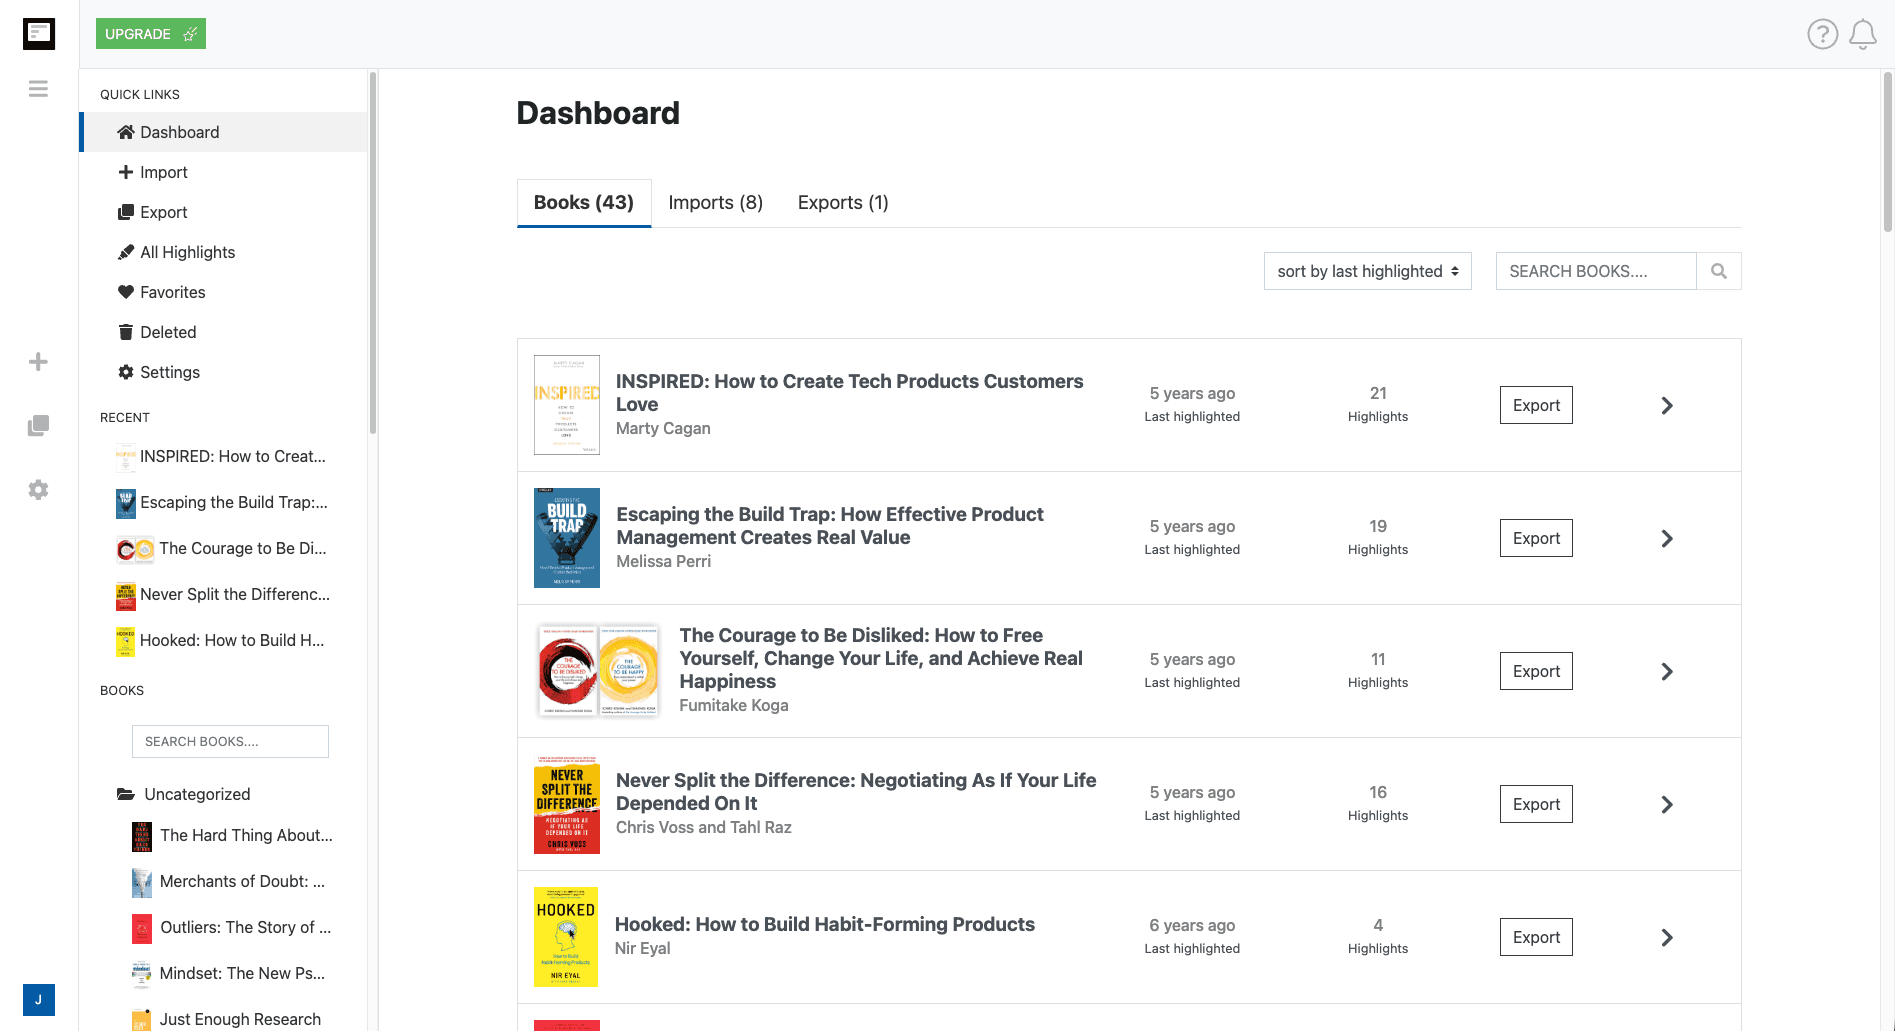The width and height of the screenshot is (1895, 1031).
Task: Open Never Split the Difference chevron
Action: pyautogui.click(x=1667, y=804)
